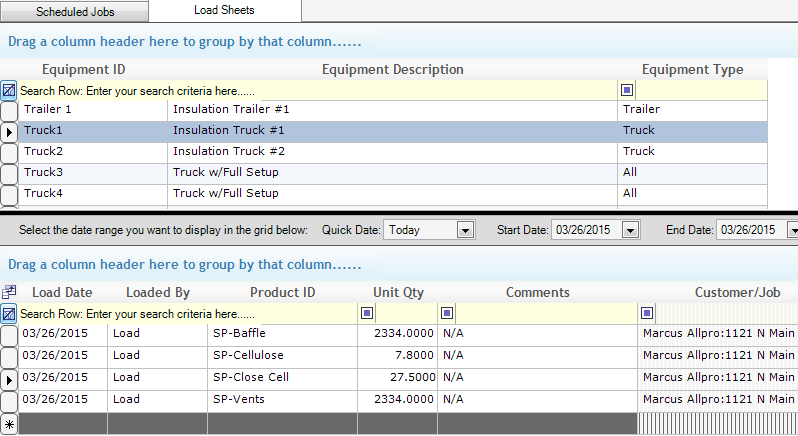Image resolution: width=798 pixels, height=436 pixels.
Task: Click the SP-Cellulose product cell
Action: (282, 356)
